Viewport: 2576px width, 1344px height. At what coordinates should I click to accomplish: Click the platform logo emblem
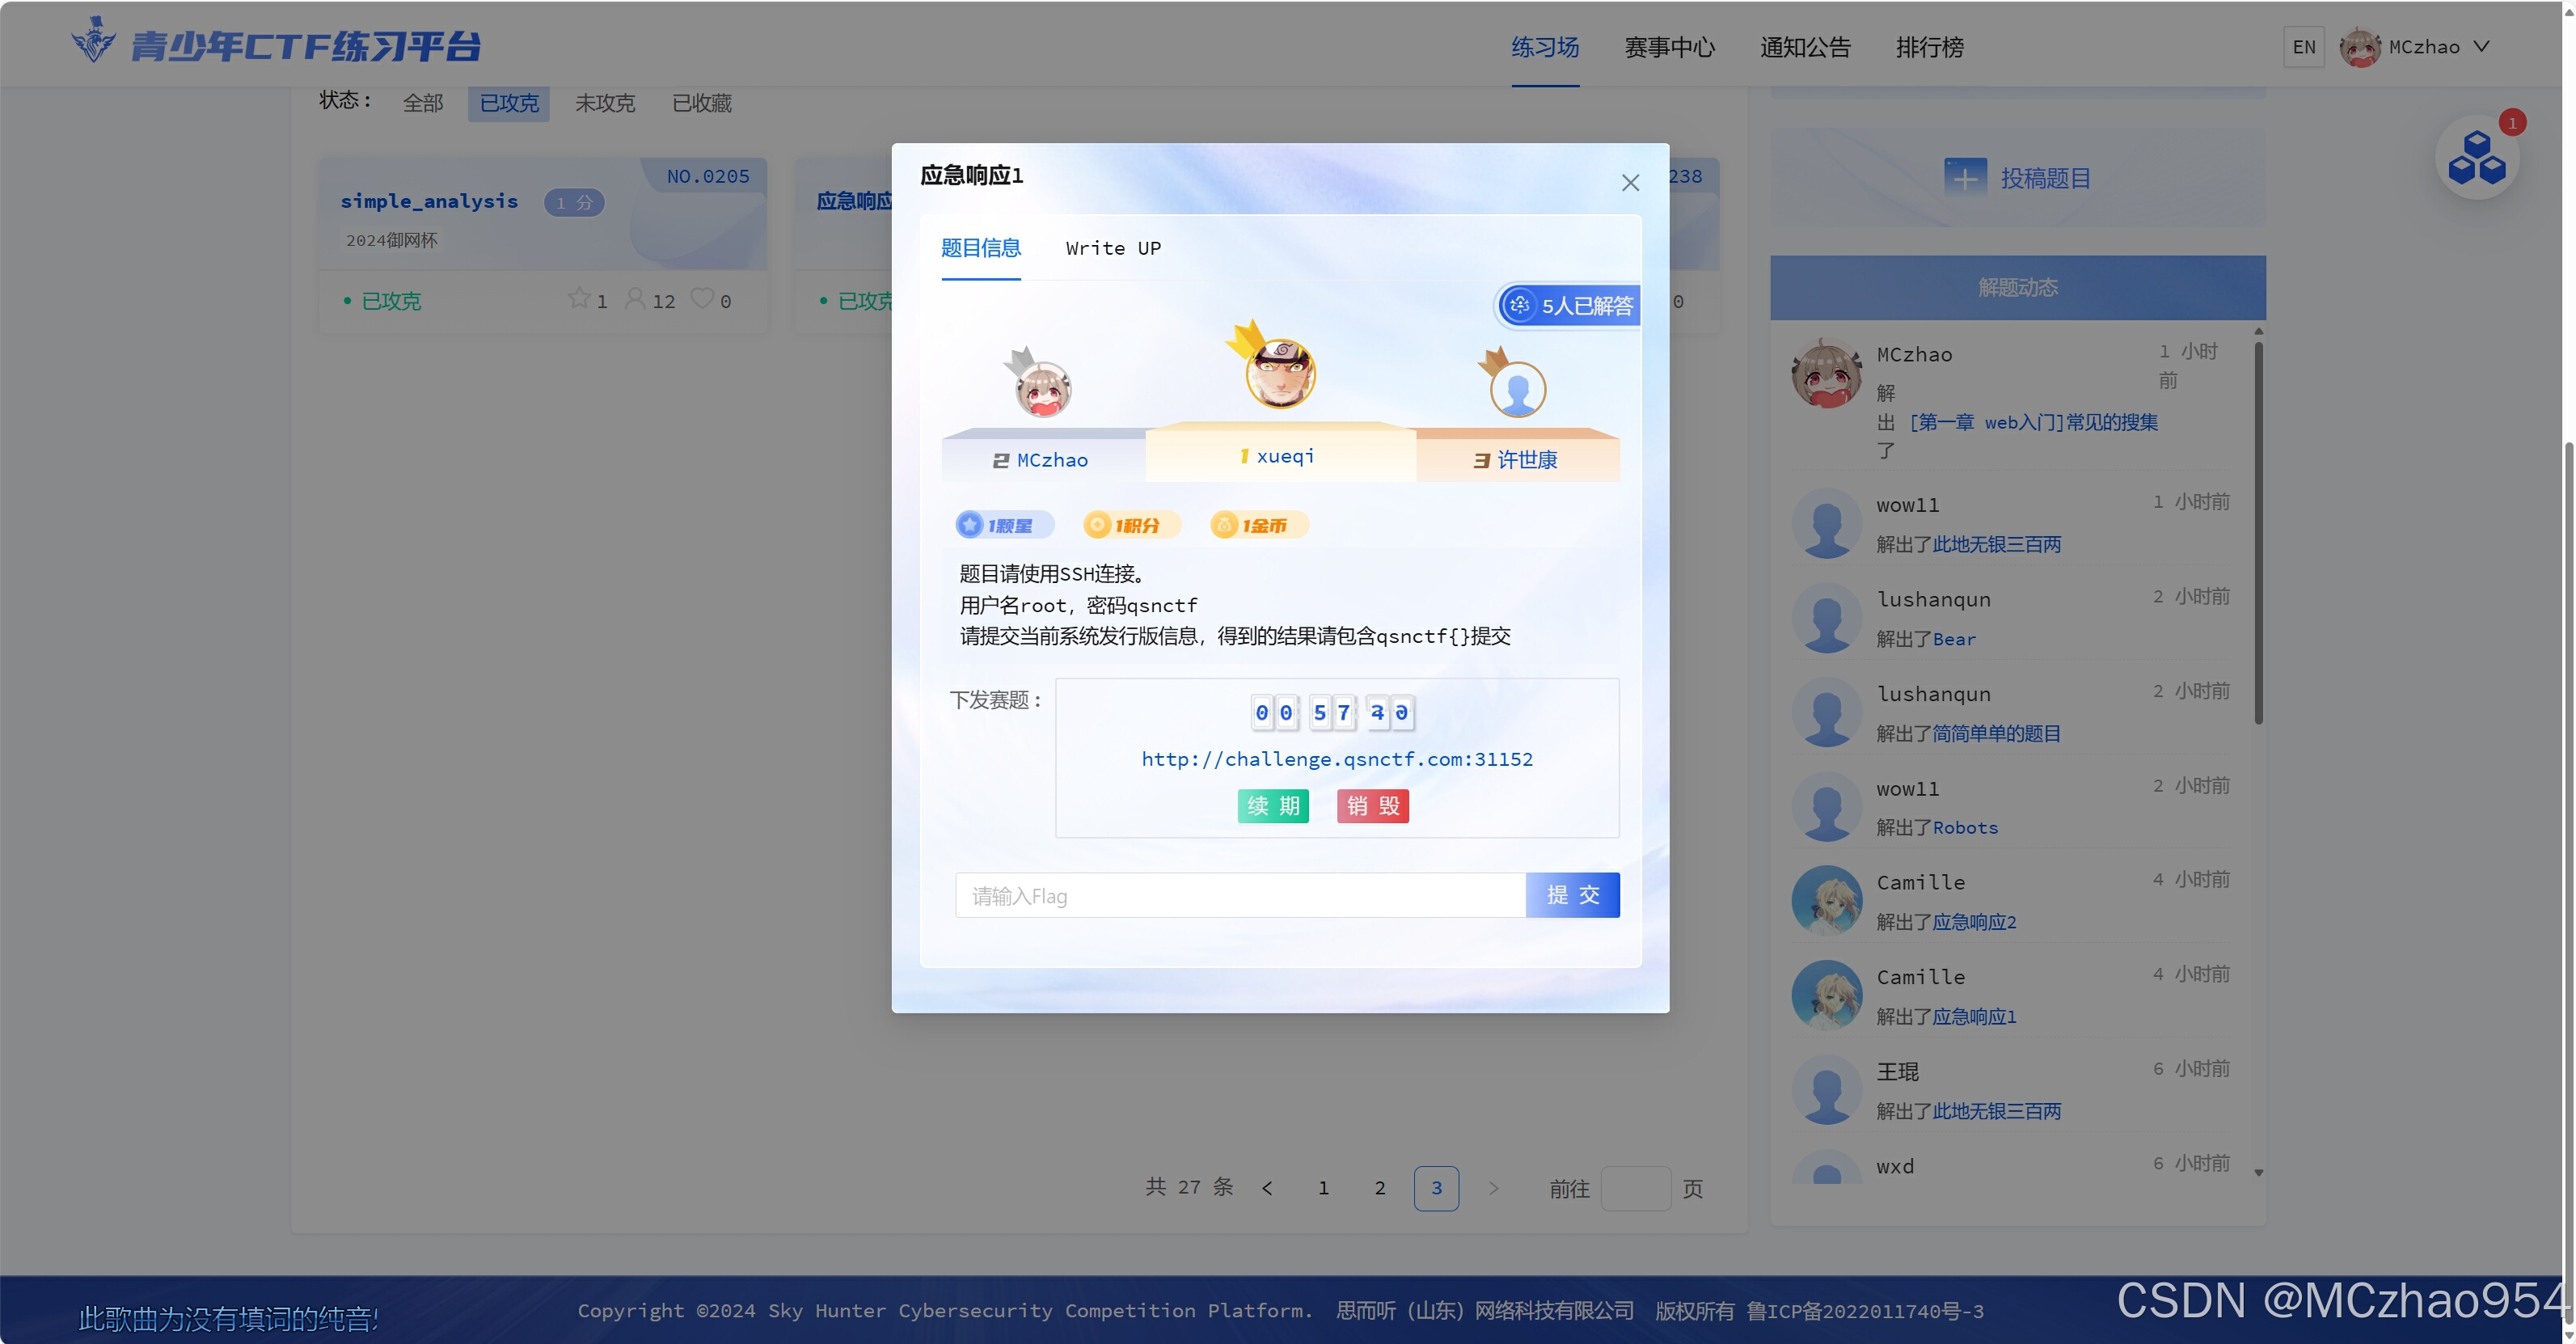[94, 42]
